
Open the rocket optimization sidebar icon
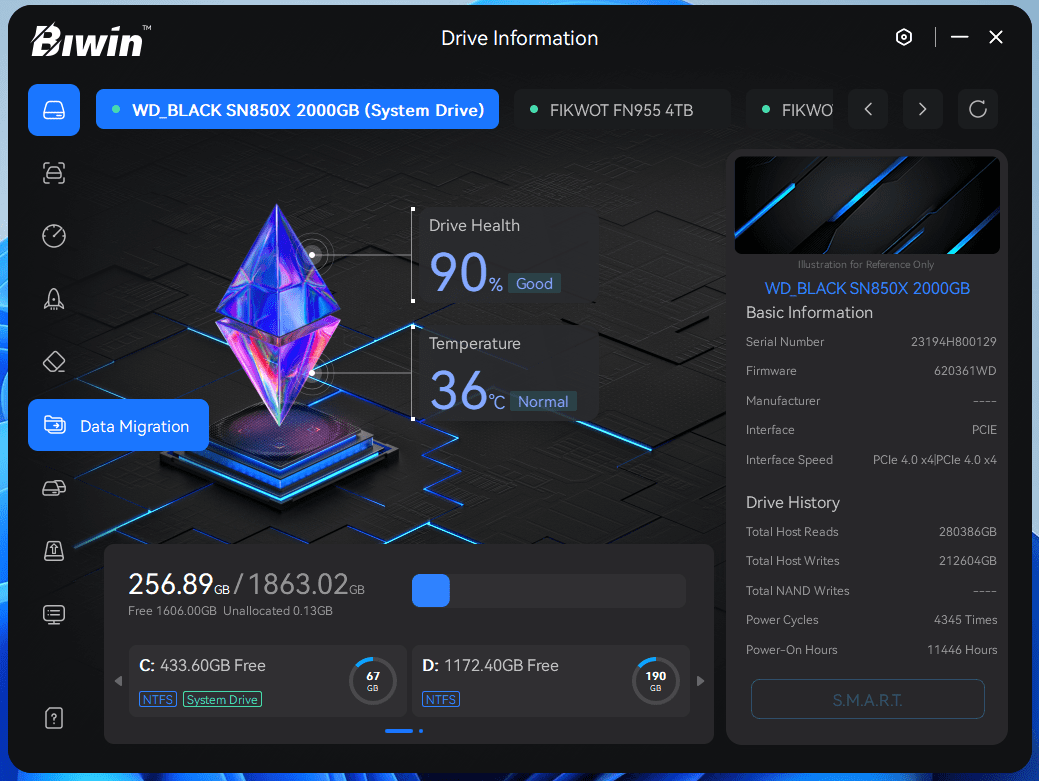pos(54,299)
